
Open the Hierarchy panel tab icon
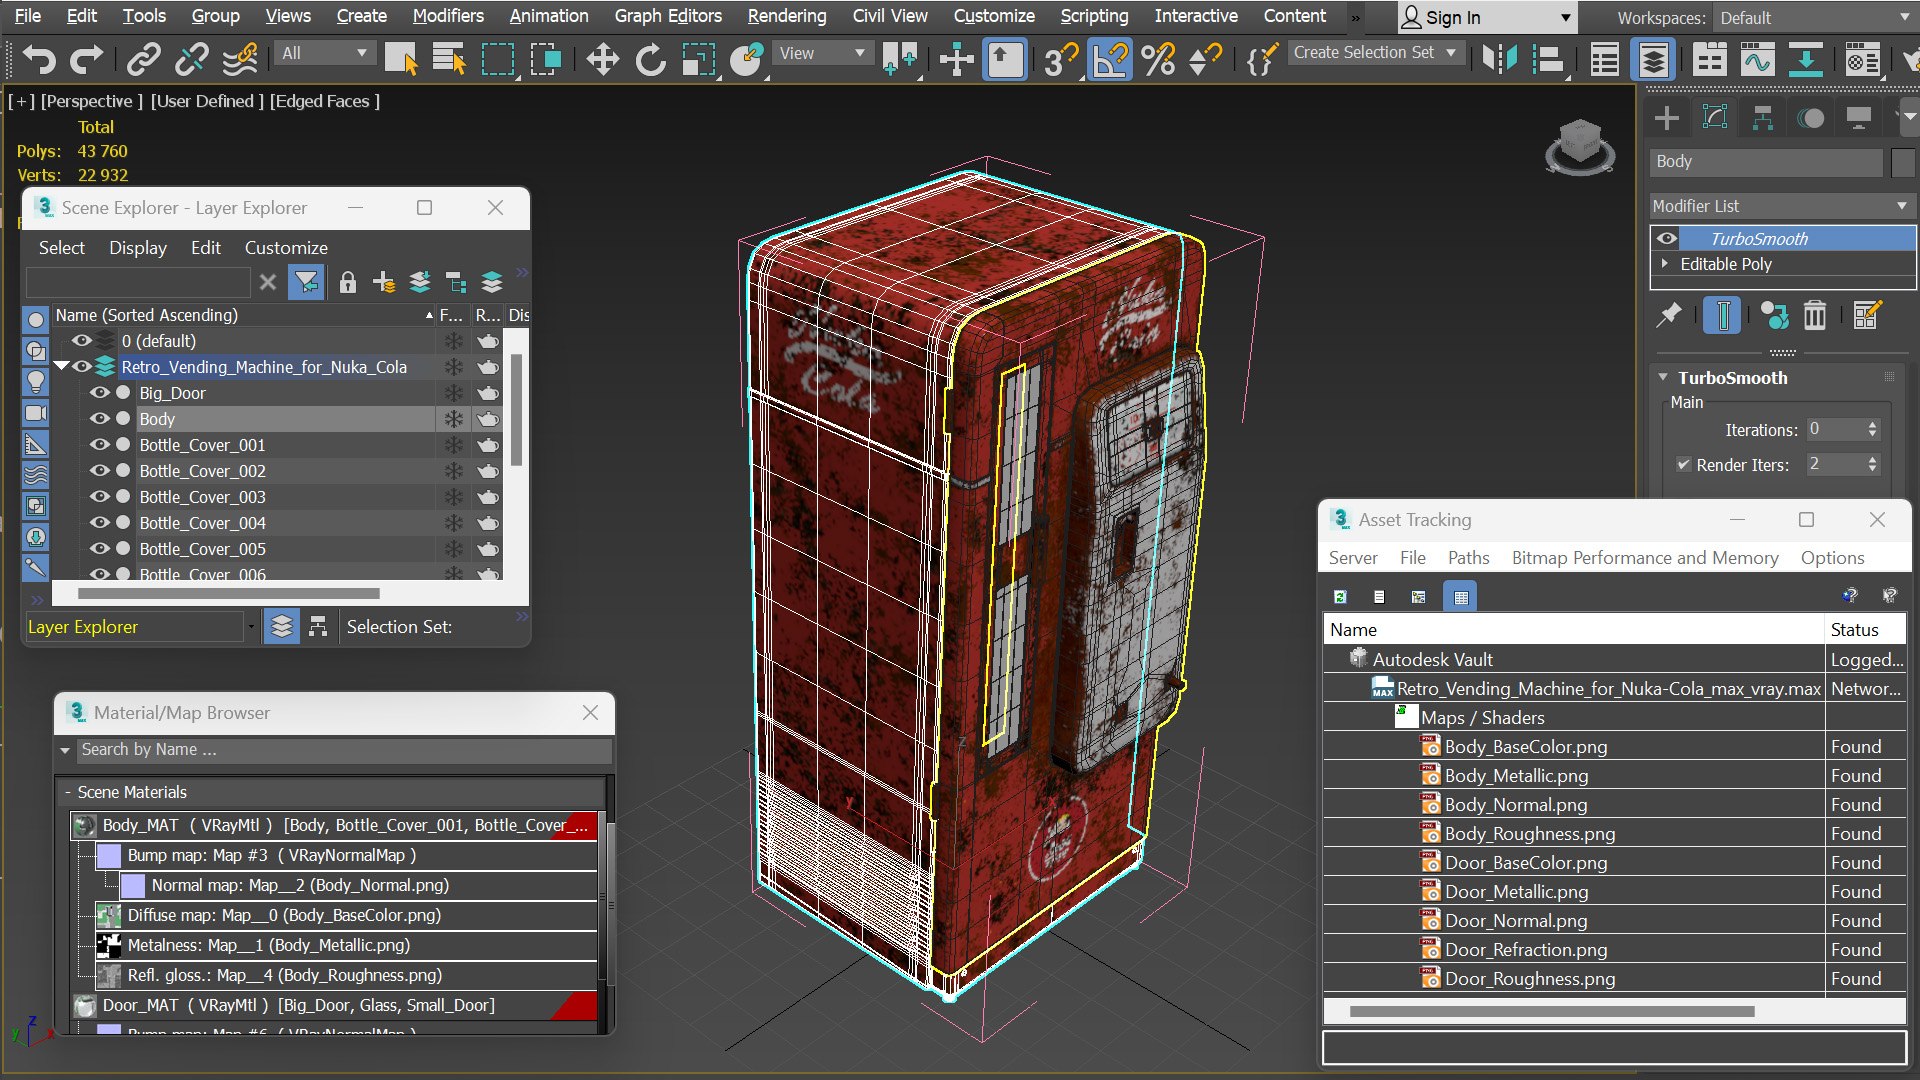point(1763,118)
